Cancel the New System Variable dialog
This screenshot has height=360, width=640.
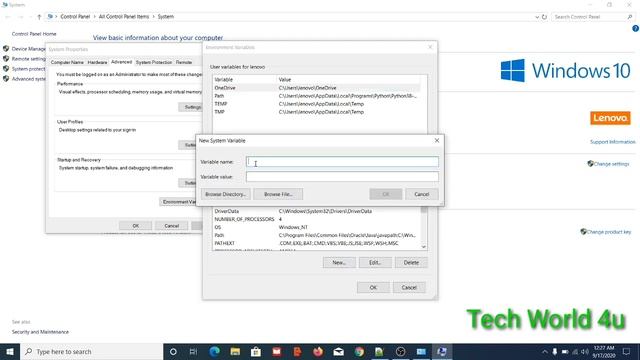tap(422, 194)
